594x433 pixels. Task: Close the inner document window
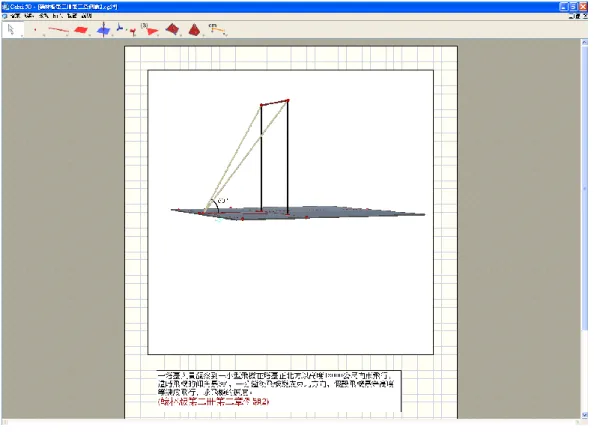[584, 16]
